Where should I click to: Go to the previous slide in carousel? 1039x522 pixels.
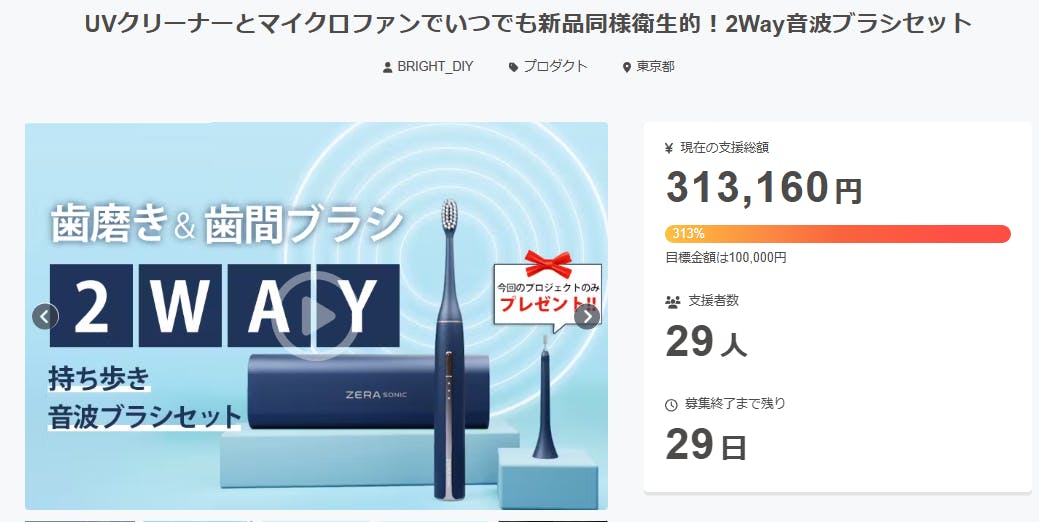coord(45,317)
